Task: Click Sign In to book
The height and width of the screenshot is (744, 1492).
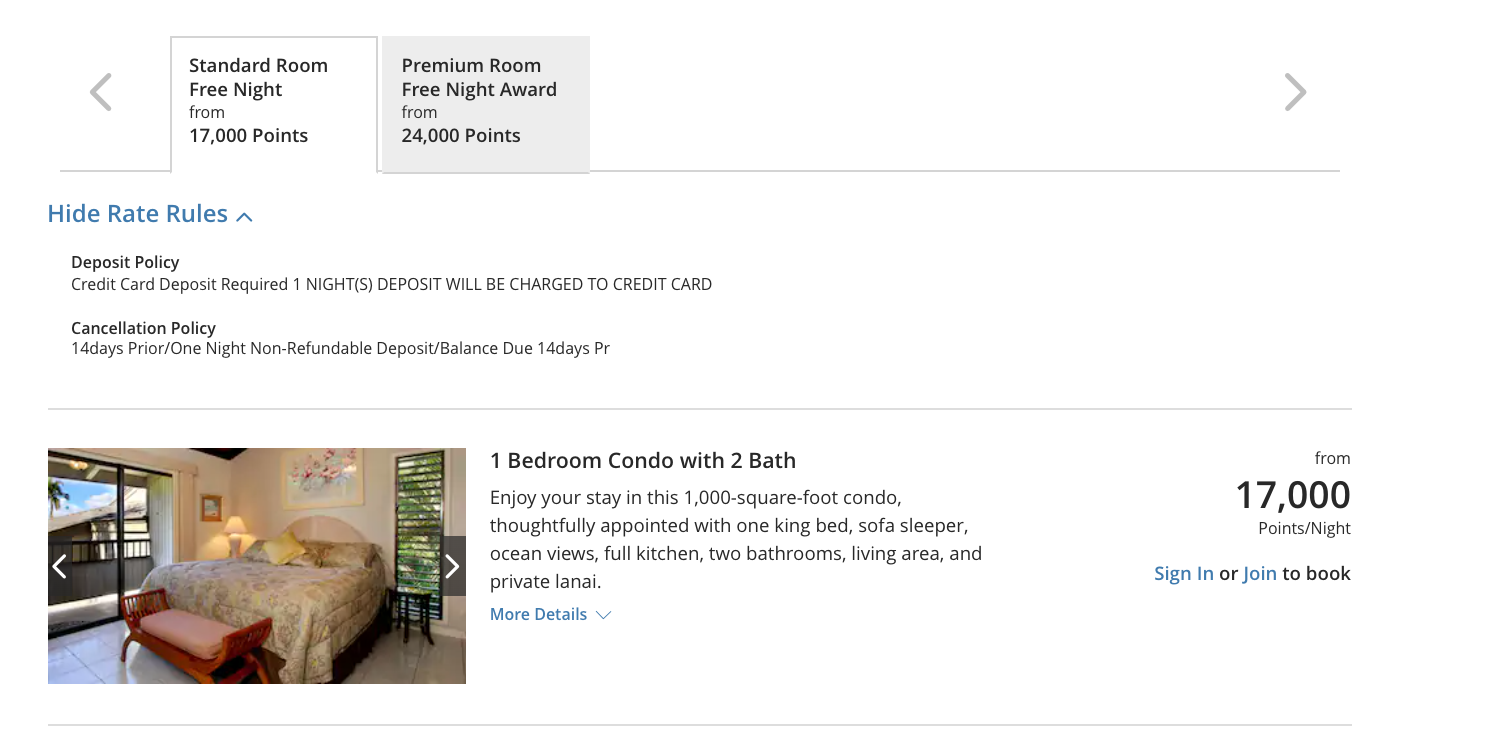Action: tap(1183, 573)
